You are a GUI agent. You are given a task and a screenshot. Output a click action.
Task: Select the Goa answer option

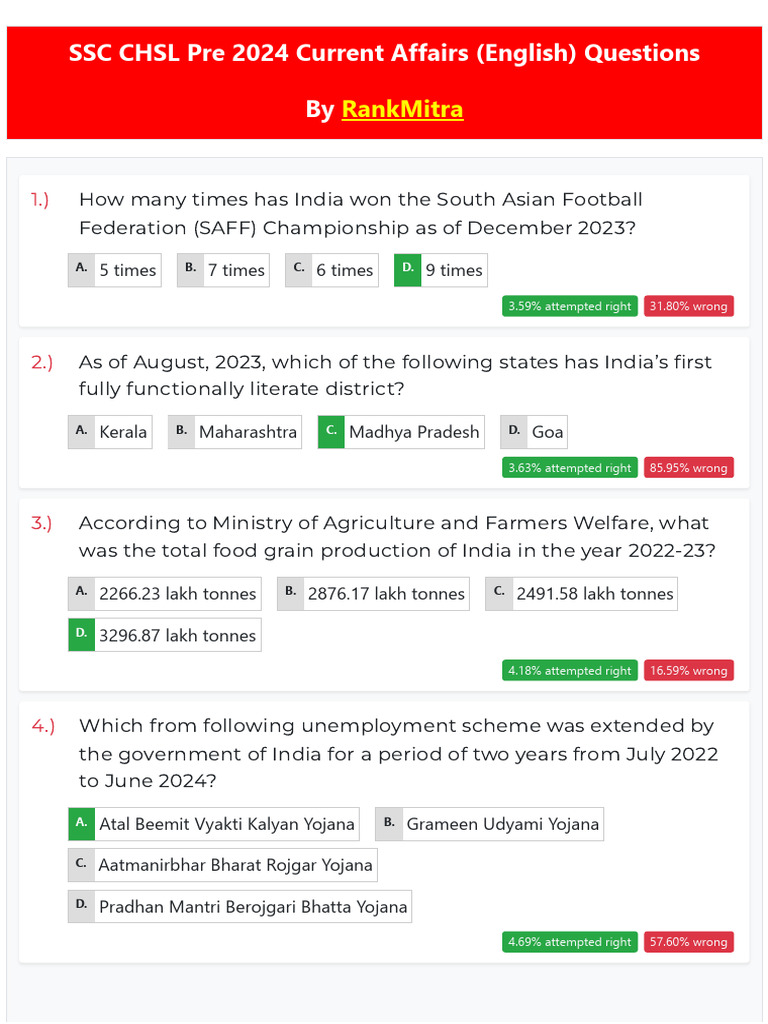tap(534, 432)
